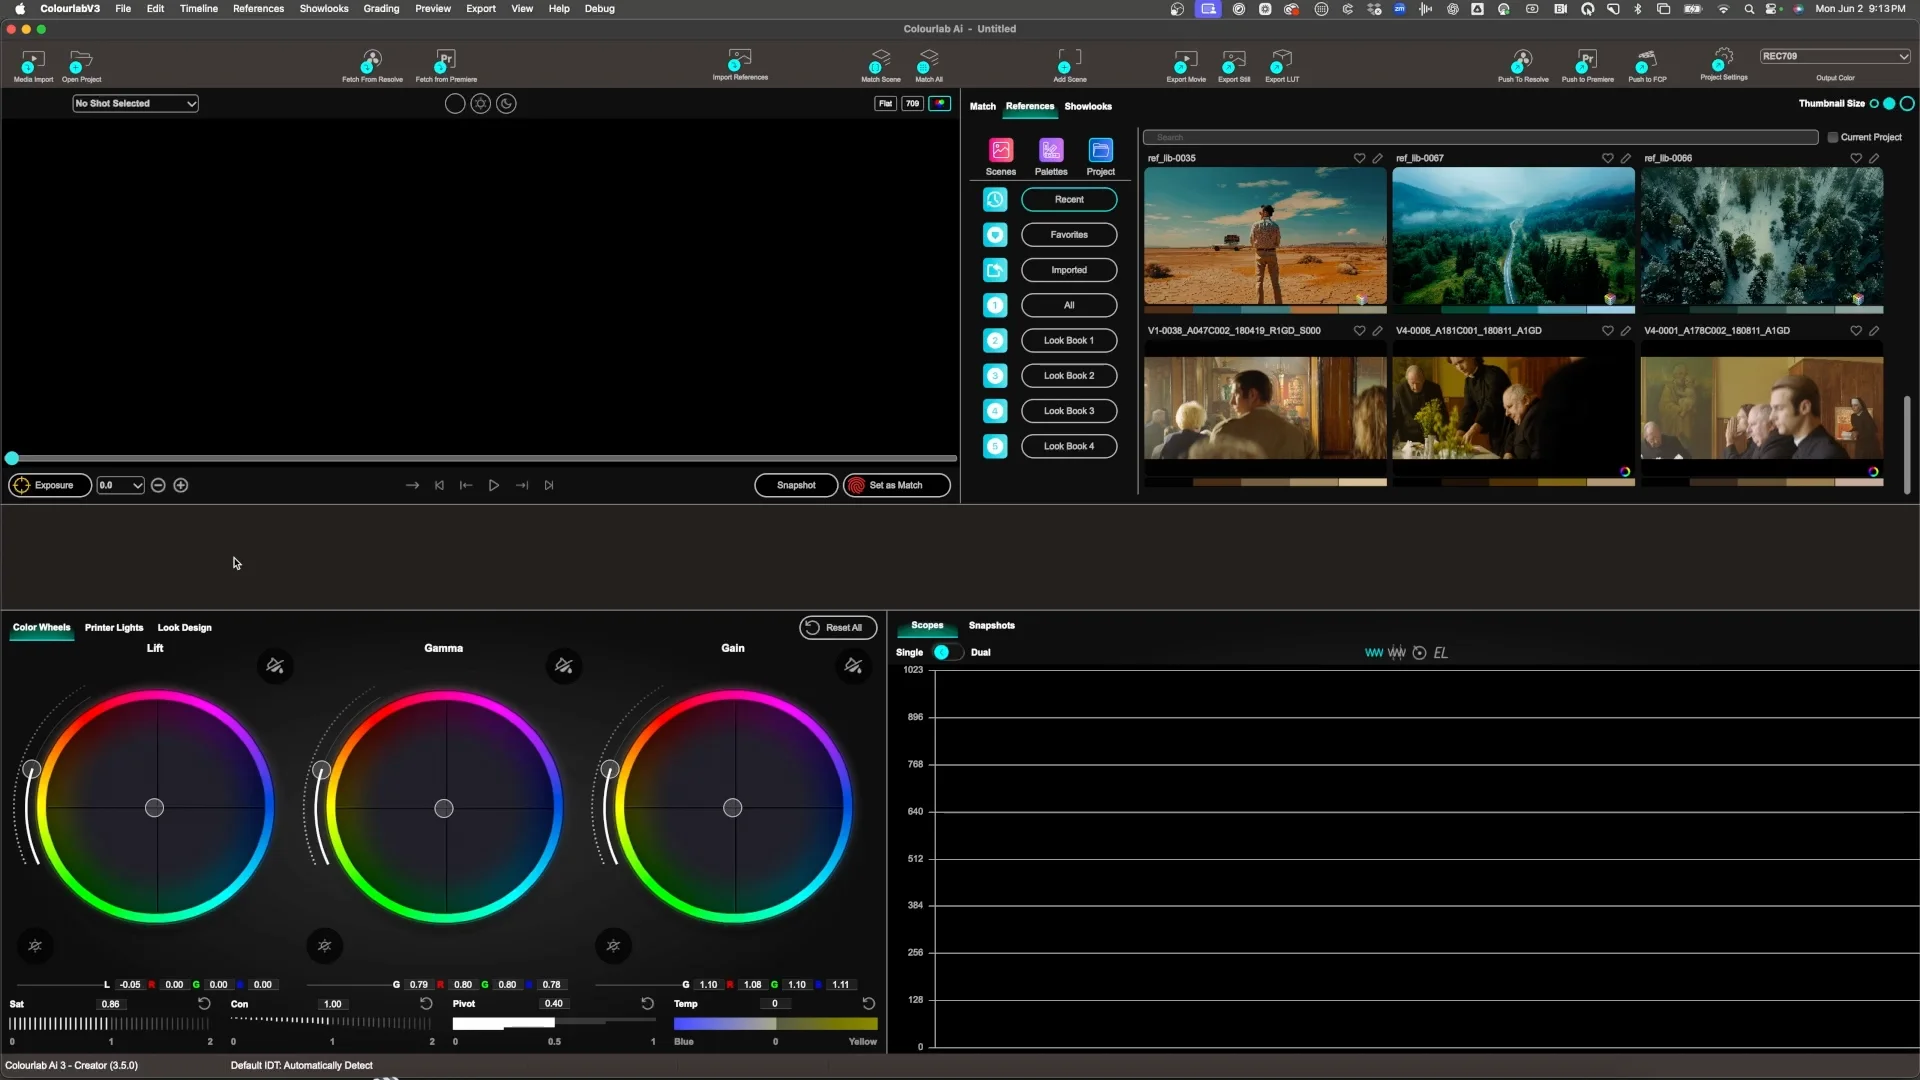Screen dimensions: 1920x1080
Task: Open the exposure value 0.0 dropdown
Action: point(120,485)
